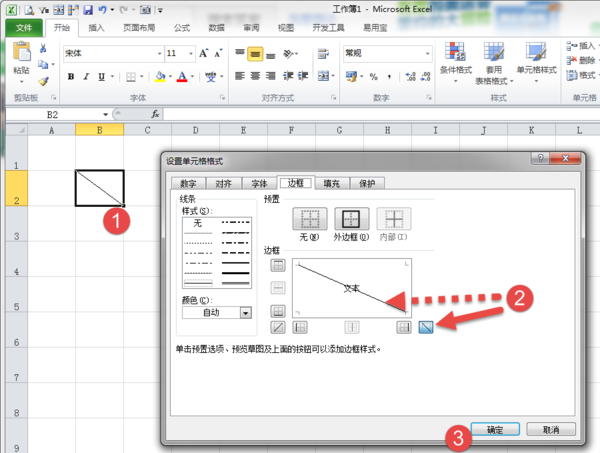600x453 pixels.
Task: Toggle Italic formatting in ribbon
Action: pyautogui.click(x=86, y=76)
